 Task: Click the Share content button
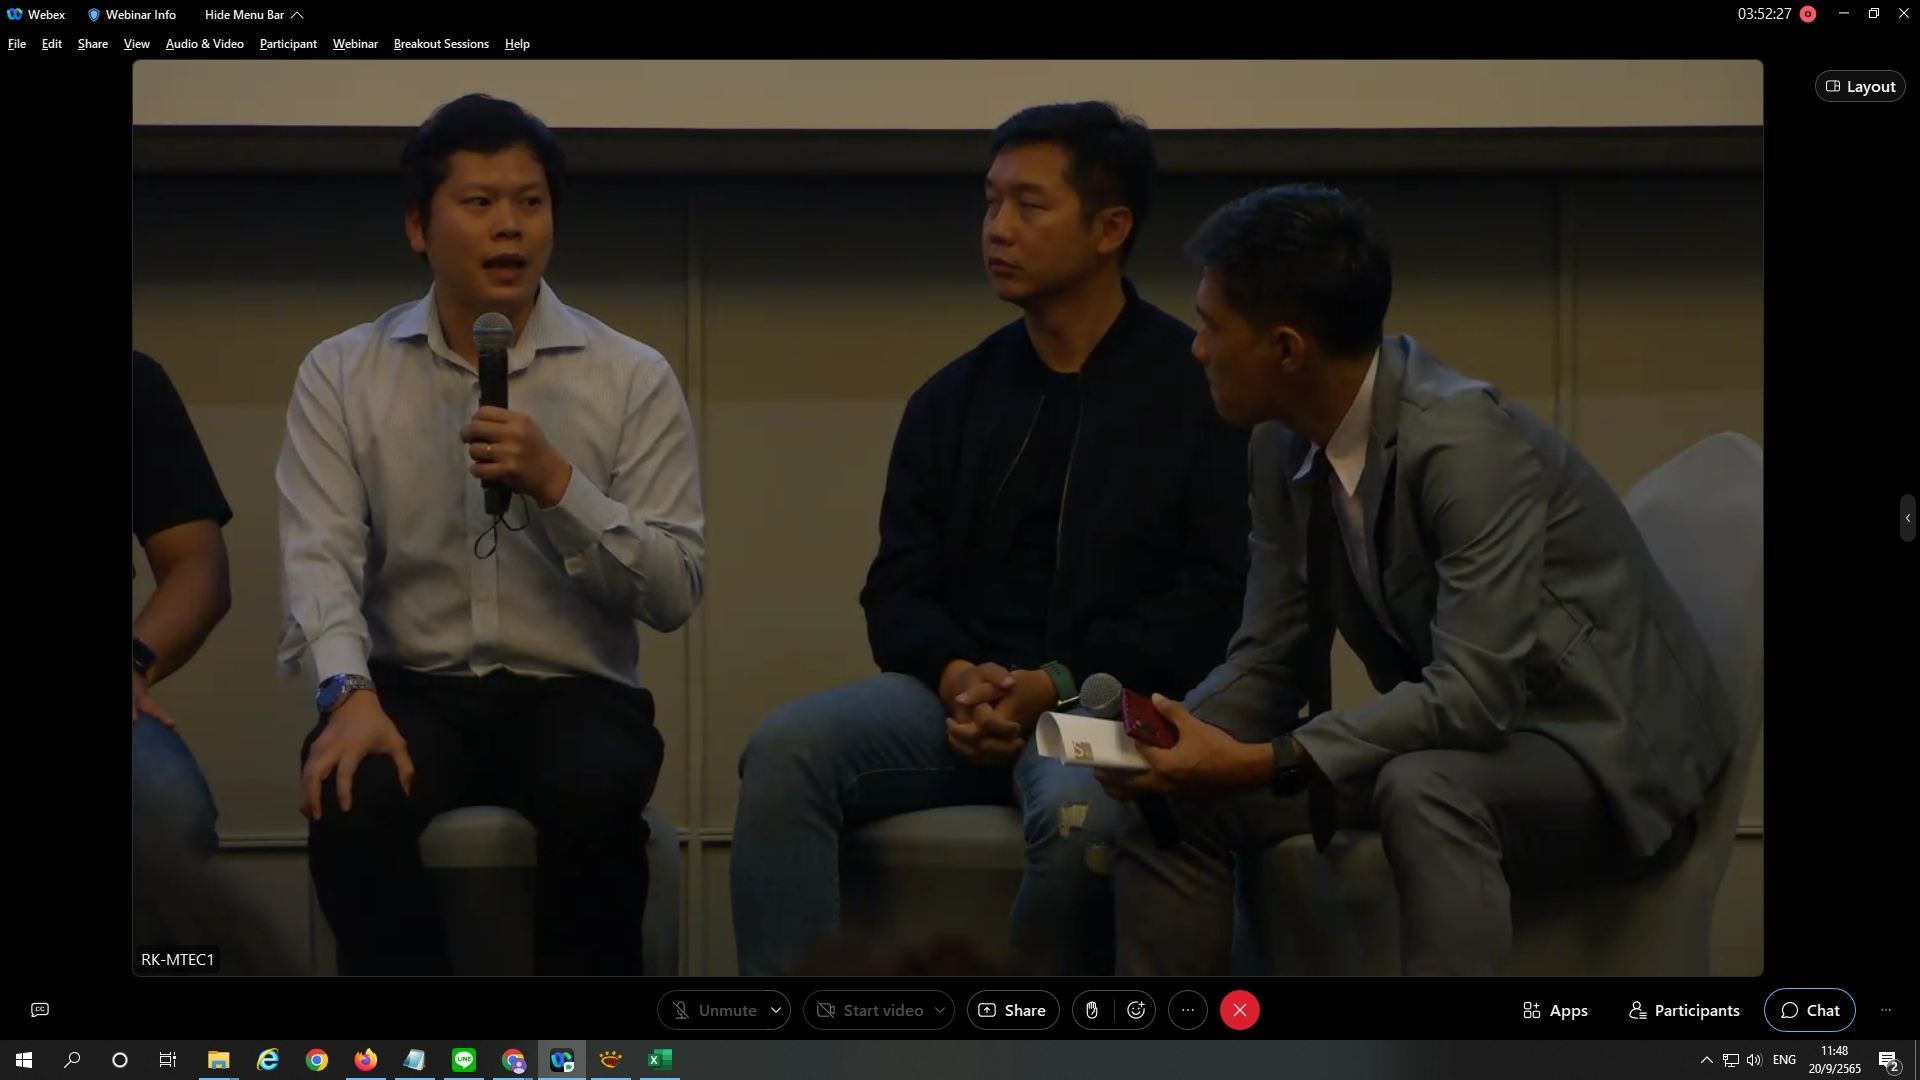(1012, 1010)
